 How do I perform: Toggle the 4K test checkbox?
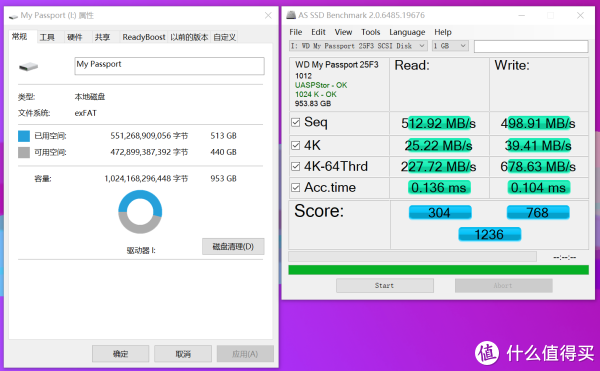pos(295,145)
